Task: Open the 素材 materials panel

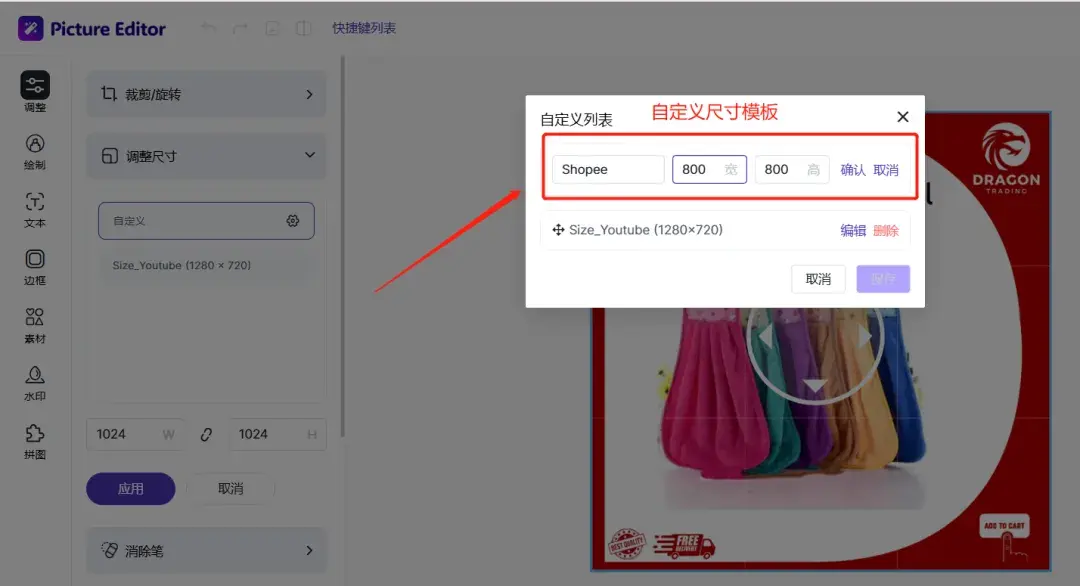Action: coord(35,324)
